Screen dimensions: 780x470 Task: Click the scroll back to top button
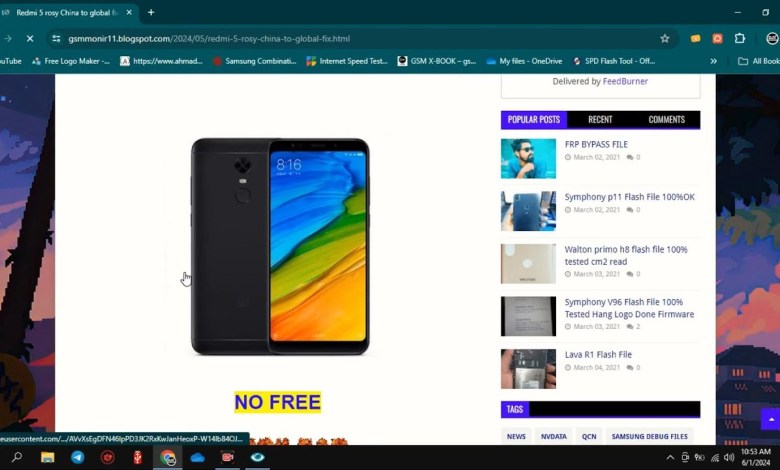click(x=771, y=419)
